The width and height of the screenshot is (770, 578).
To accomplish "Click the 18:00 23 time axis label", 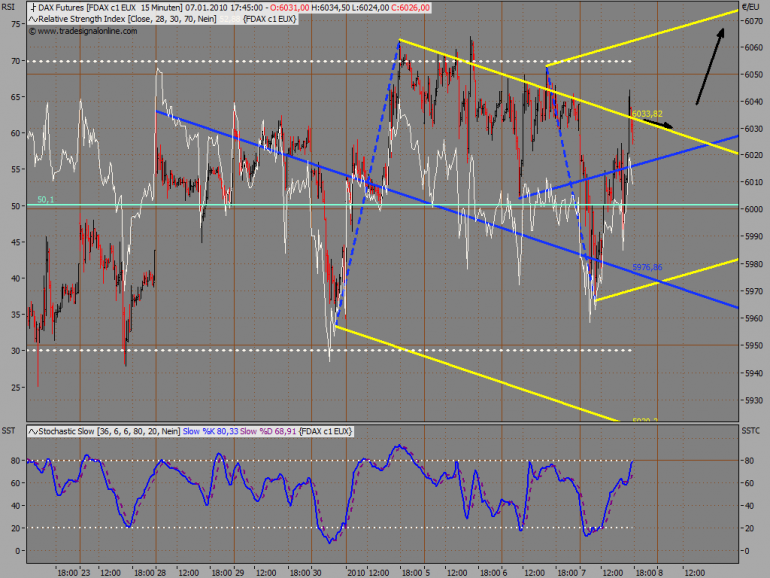I will (74, 573).
